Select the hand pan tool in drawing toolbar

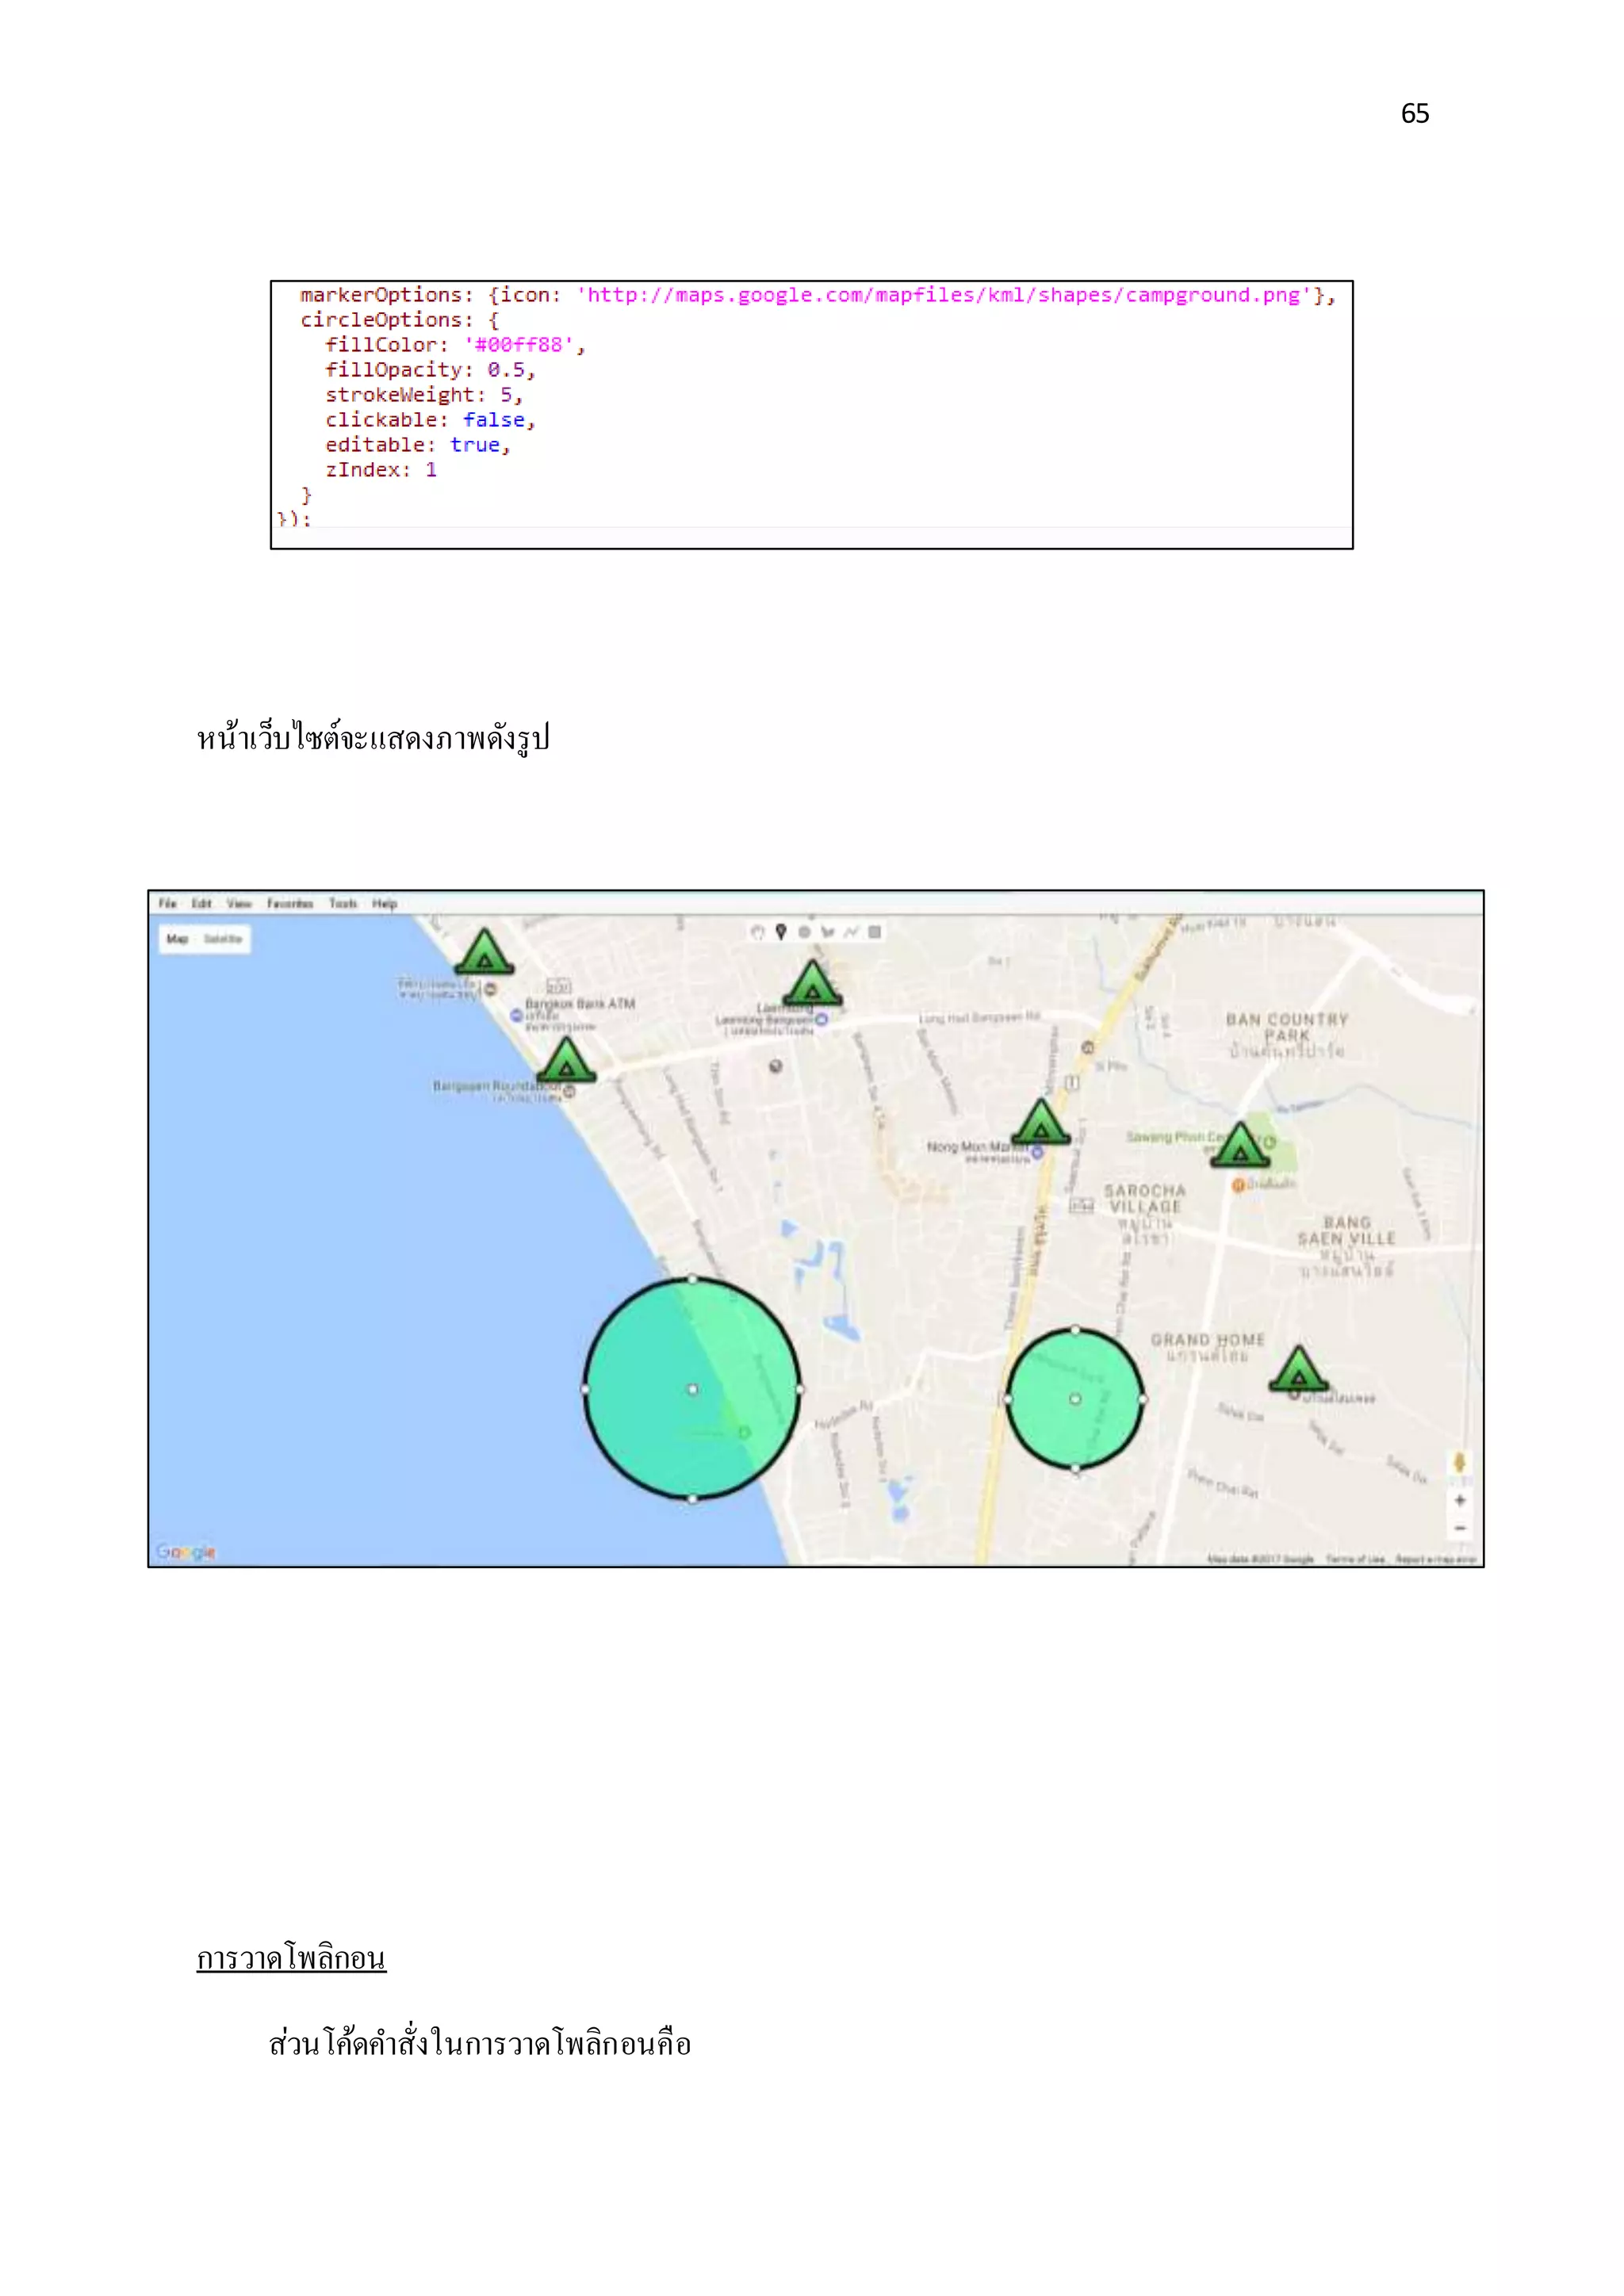tap(757, 932)
